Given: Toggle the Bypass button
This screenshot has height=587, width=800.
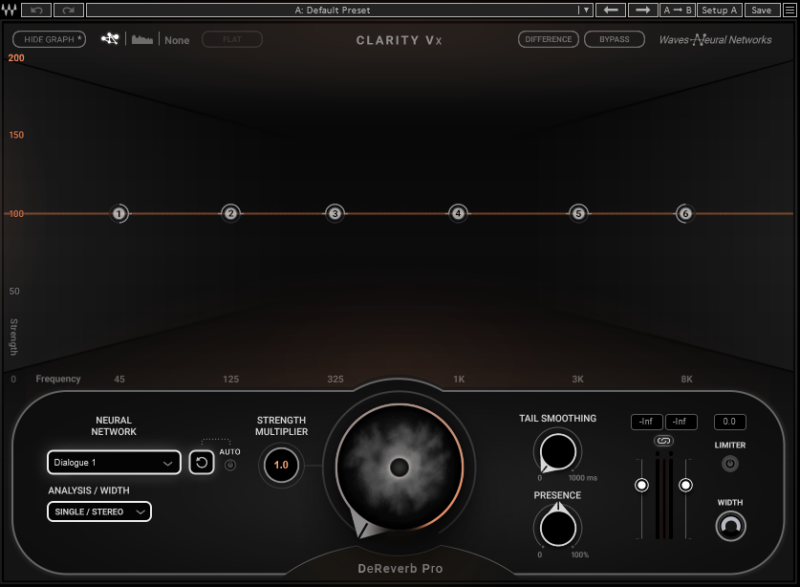Looking at the screenshot, I should (614, 40).
